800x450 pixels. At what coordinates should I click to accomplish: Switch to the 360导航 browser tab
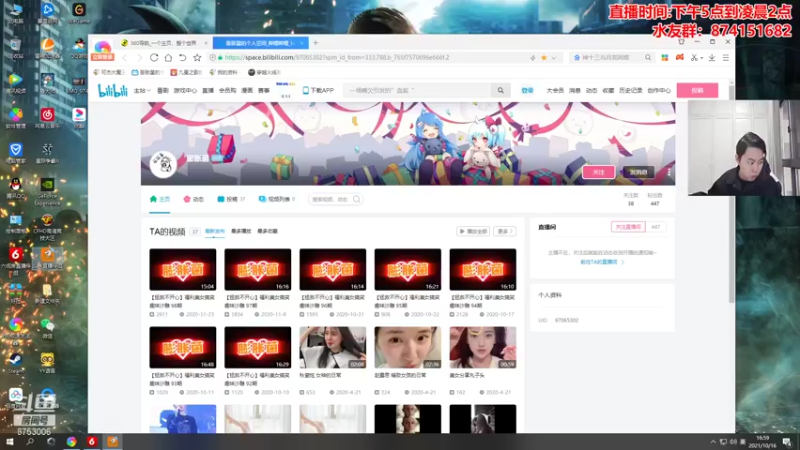(163, 43)
